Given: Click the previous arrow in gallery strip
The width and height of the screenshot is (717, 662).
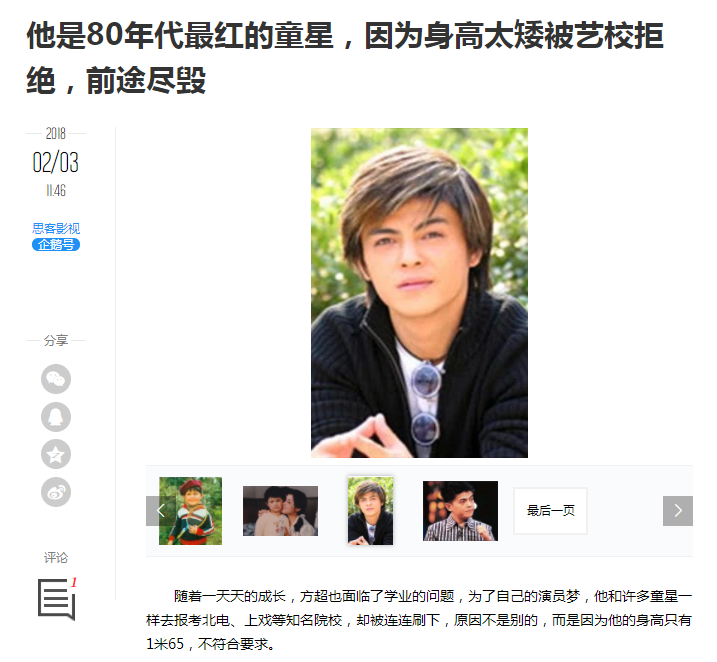Looking at the screenshot, I should [160, 511].
